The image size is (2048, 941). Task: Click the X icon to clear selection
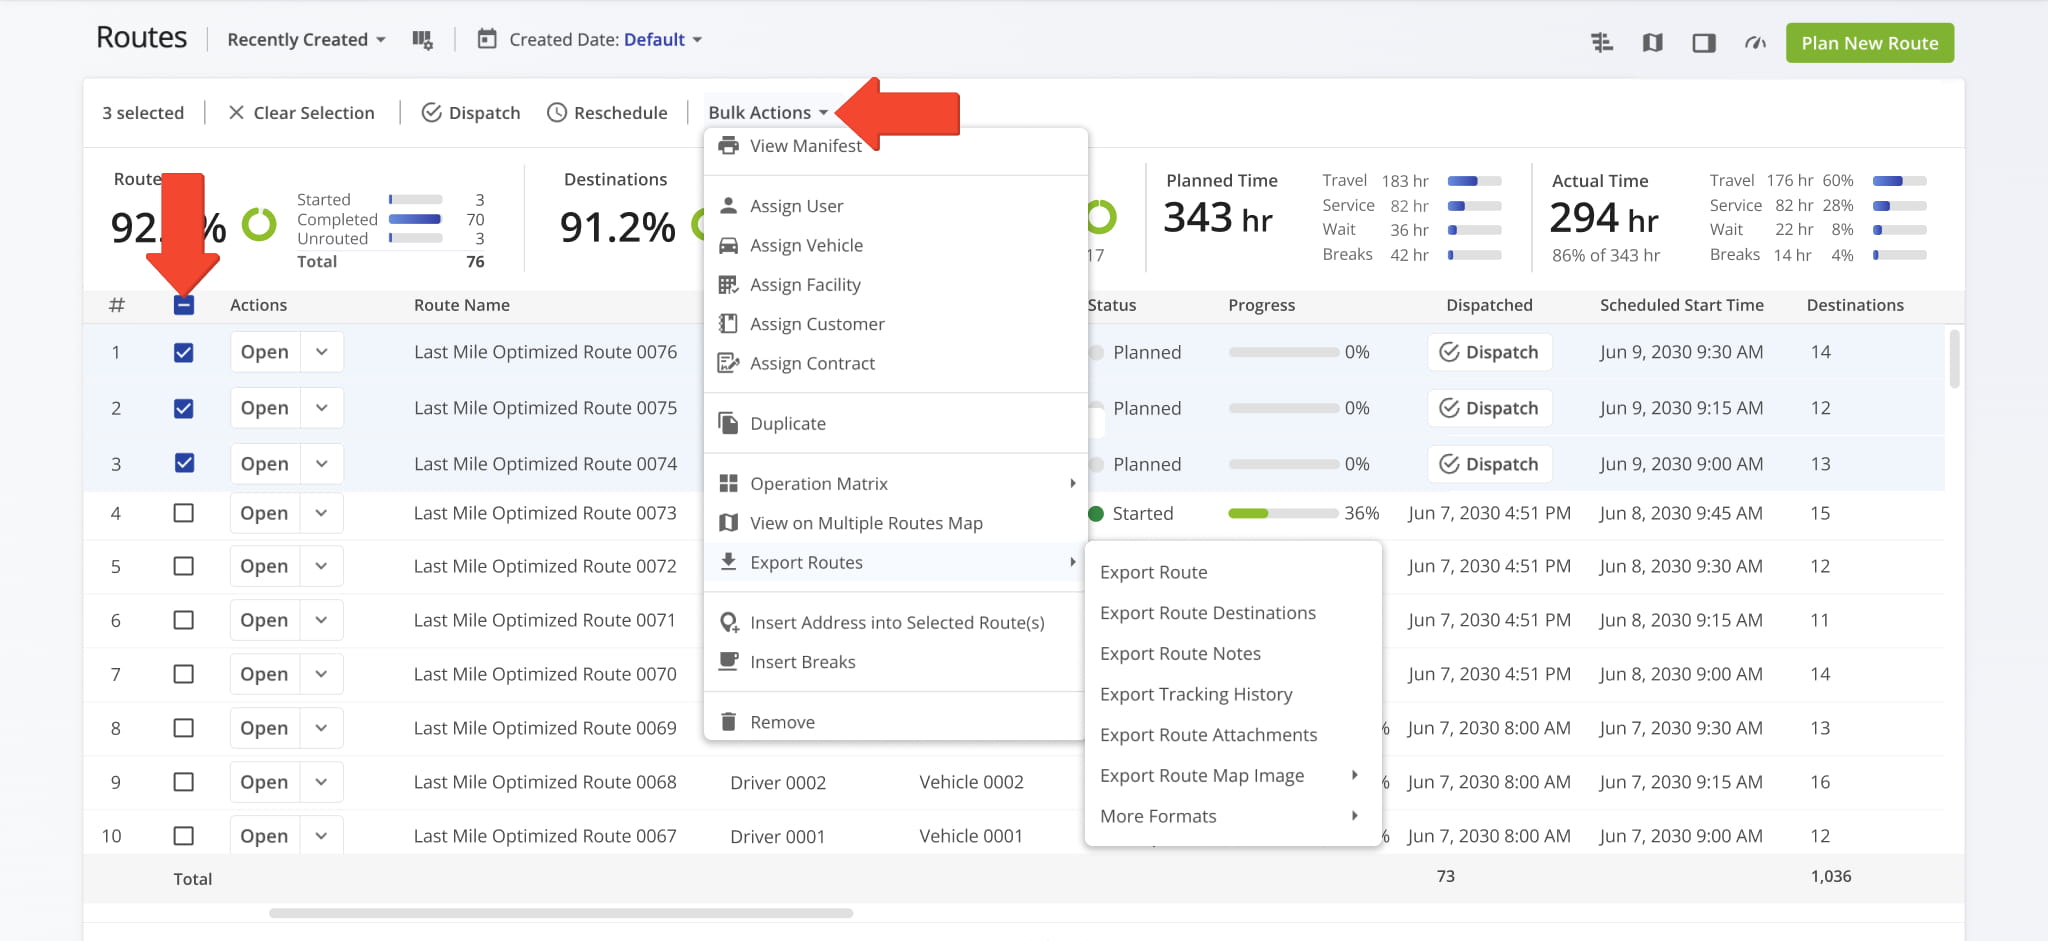[236, 113]
